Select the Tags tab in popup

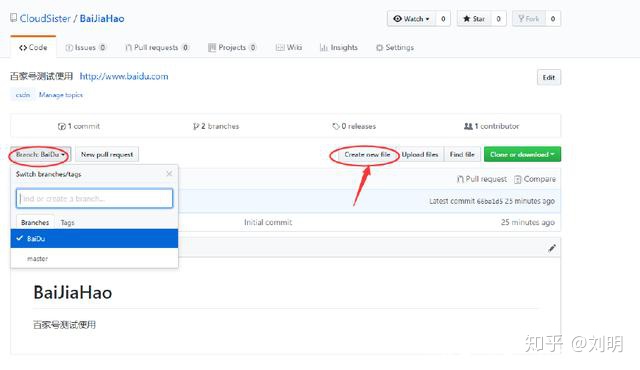[x=67, y=222]
